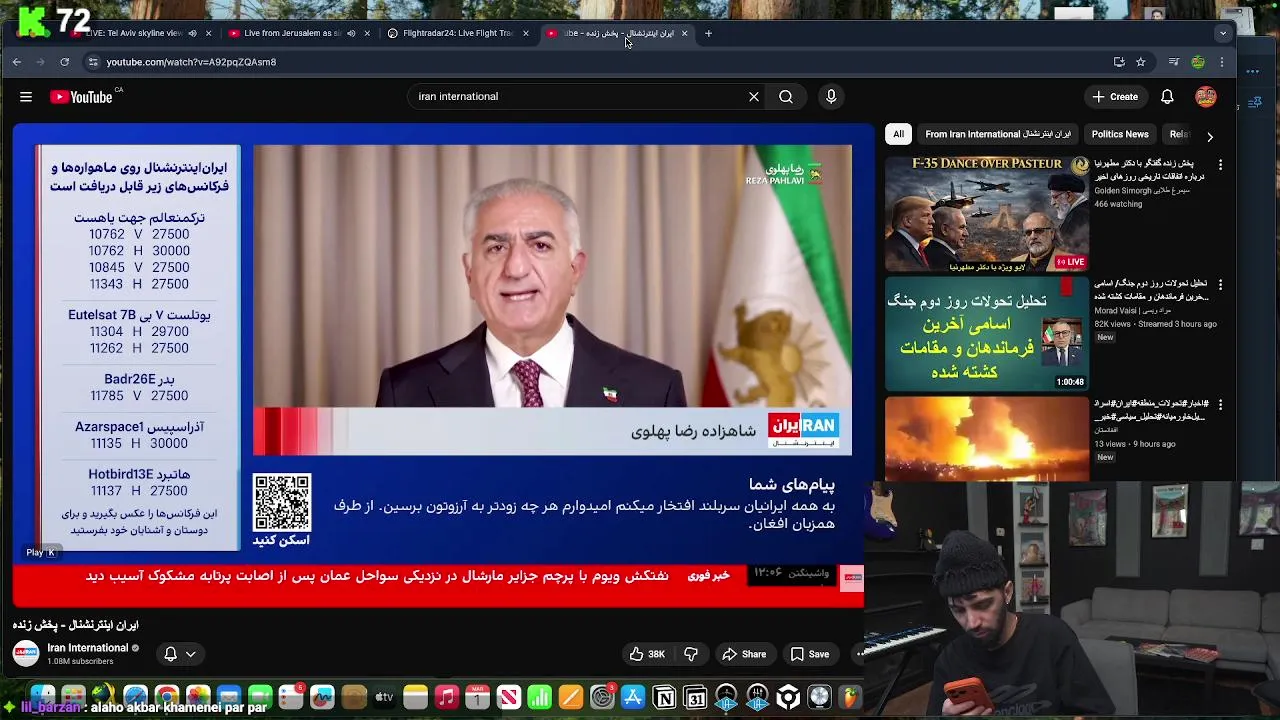Like the video showing 38K likes
The image size is (1280, 720).
click(x=647, y=654)
